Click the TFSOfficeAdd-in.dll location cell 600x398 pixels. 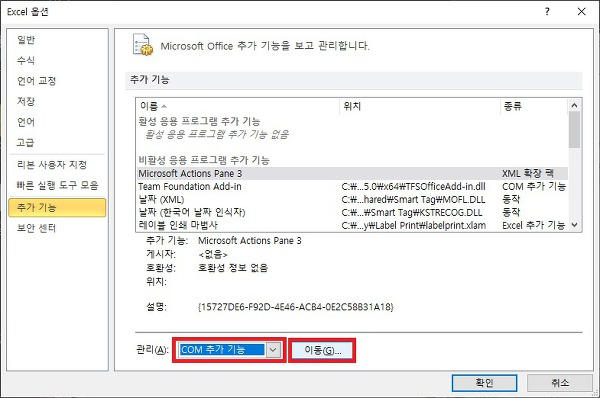(413, 187)
